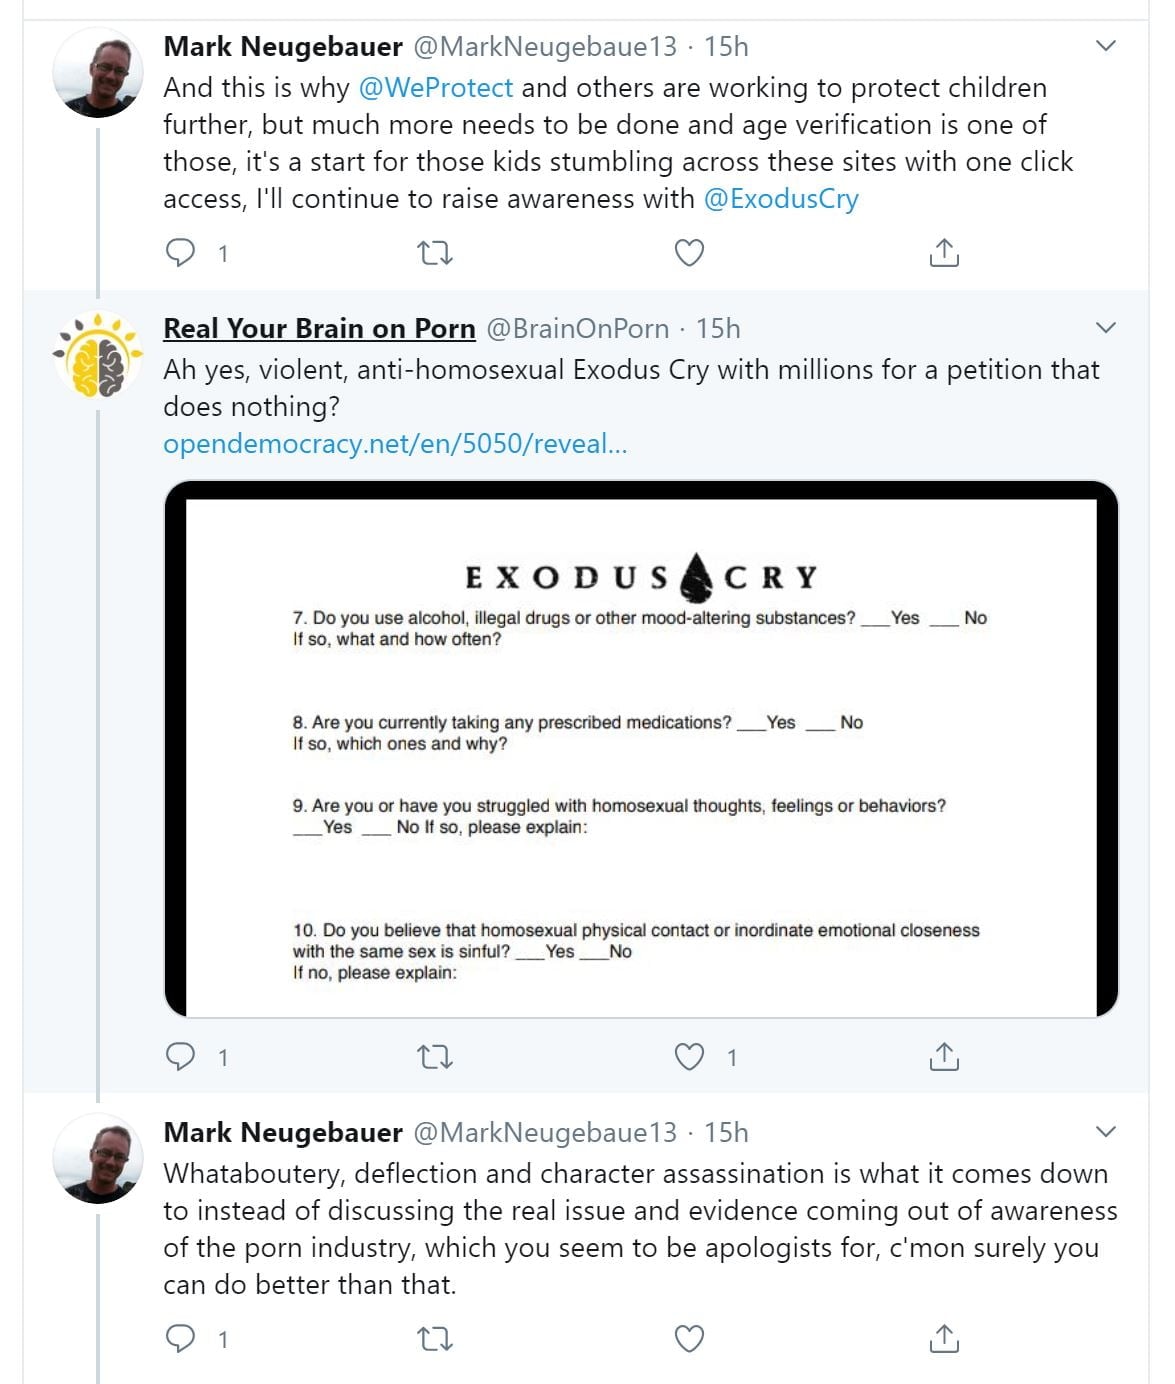Share the Whataboutery tweet

944,1338
